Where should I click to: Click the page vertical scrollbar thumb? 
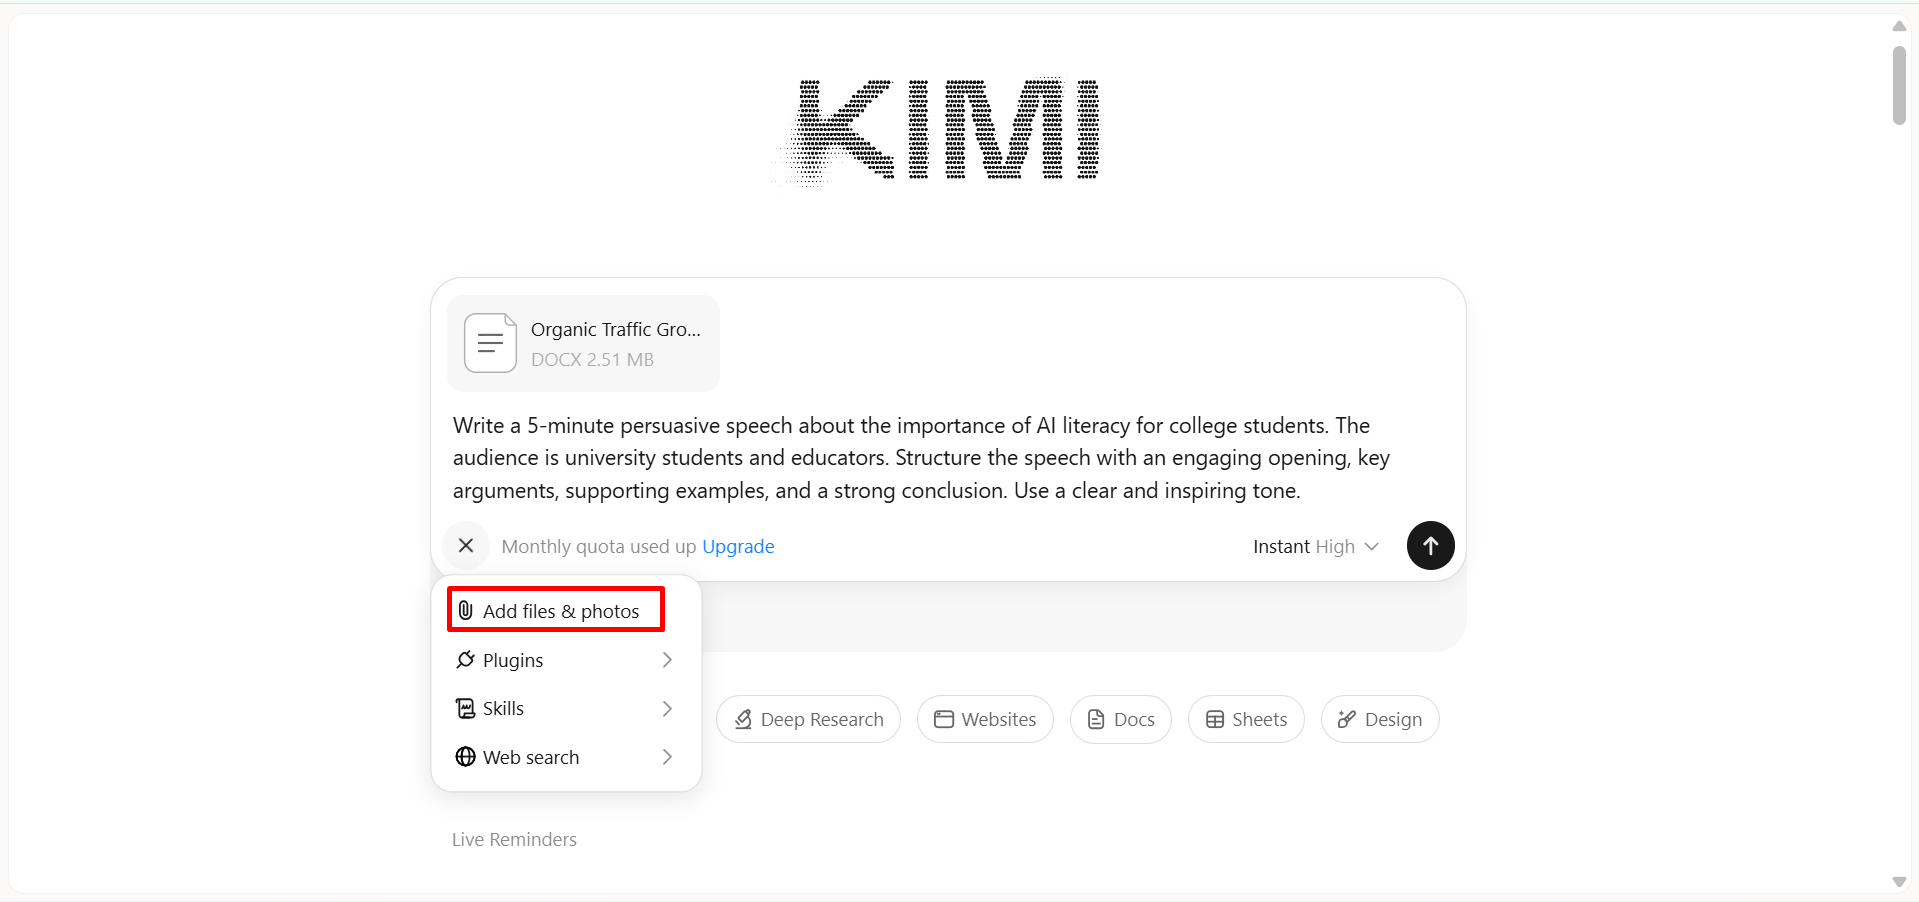pos(1899,85)
